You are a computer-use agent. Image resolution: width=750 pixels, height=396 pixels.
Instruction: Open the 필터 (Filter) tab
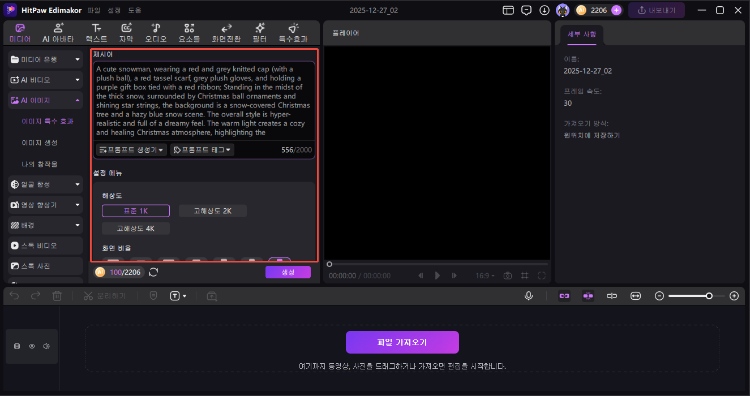[x=259, y=33]
